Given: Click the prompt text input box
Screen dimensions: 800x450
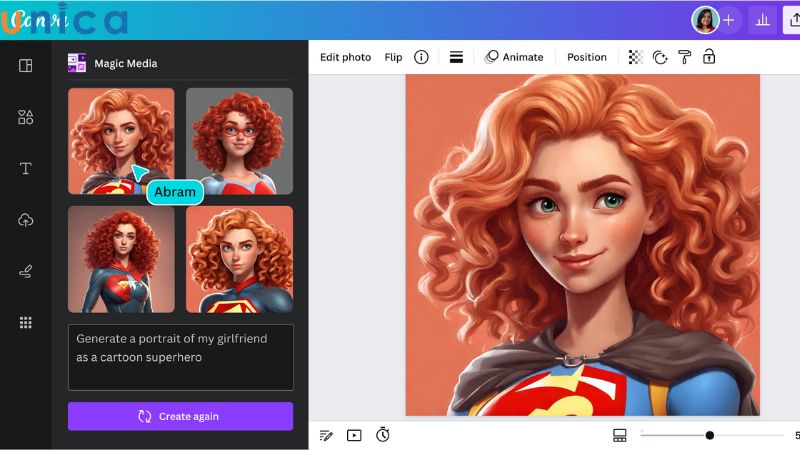Looking at the screenshot, I should [x=181, y=357].
